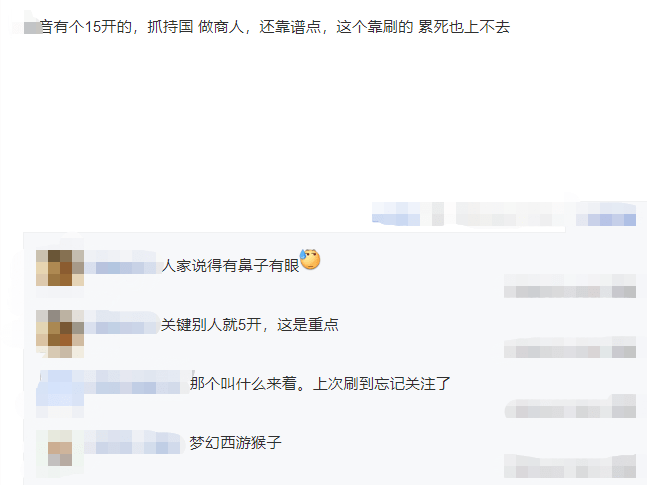647x485 pixels.
Task: Click blurred time/reply info under 忘记关注了 comment
Action: [570, 406]
